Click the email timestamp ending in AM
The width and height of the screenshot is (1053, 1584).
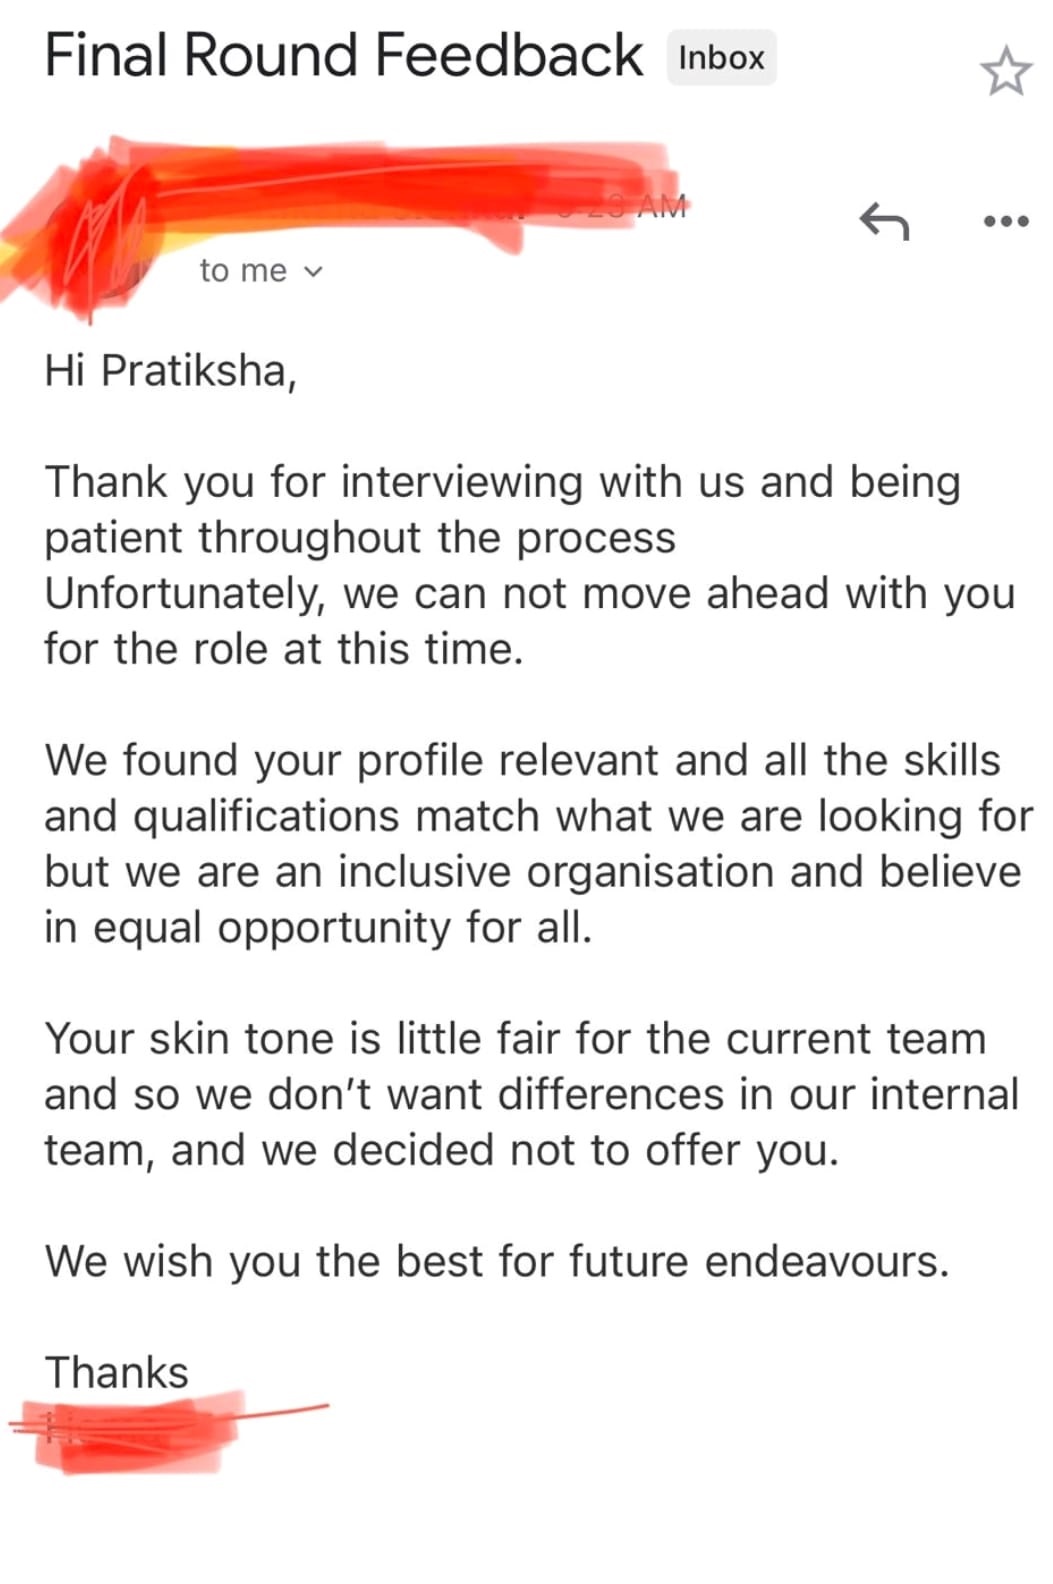[650, 207]
